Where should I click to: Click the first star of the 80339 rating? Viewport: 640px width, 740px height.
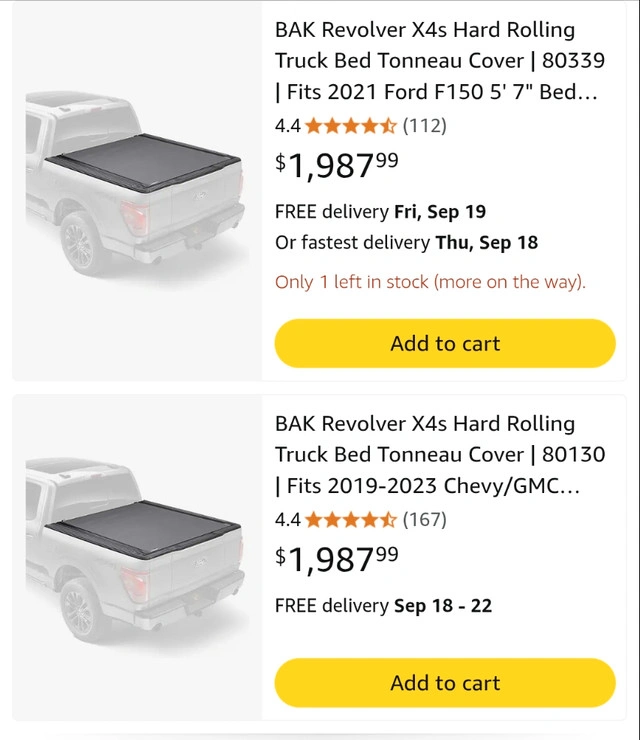(x=314, y=126)
